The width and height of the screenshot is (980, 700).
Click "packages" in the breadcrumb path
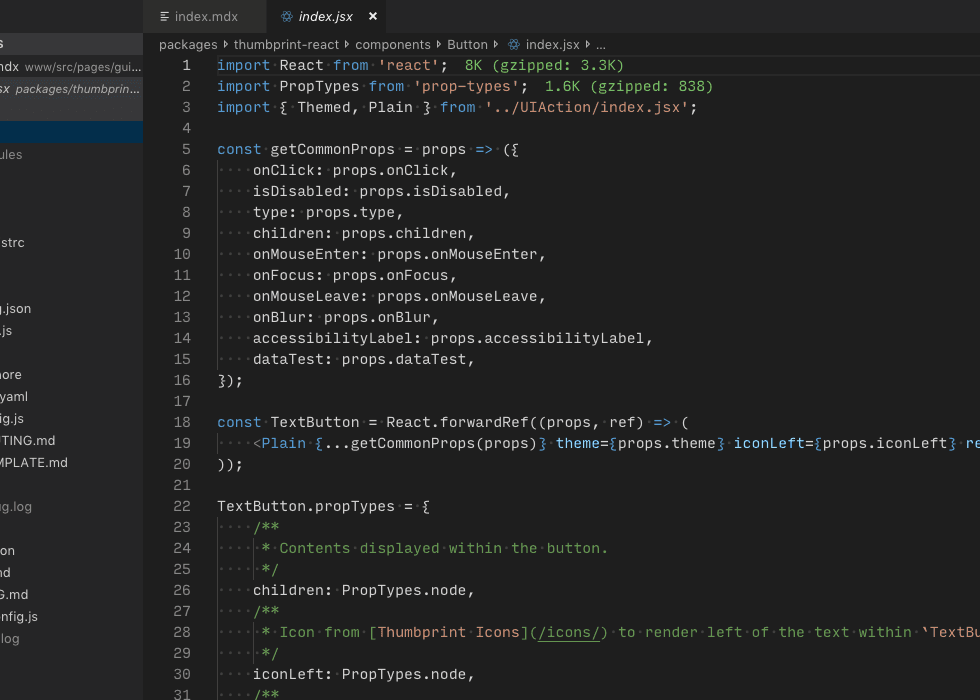point(187,44)
